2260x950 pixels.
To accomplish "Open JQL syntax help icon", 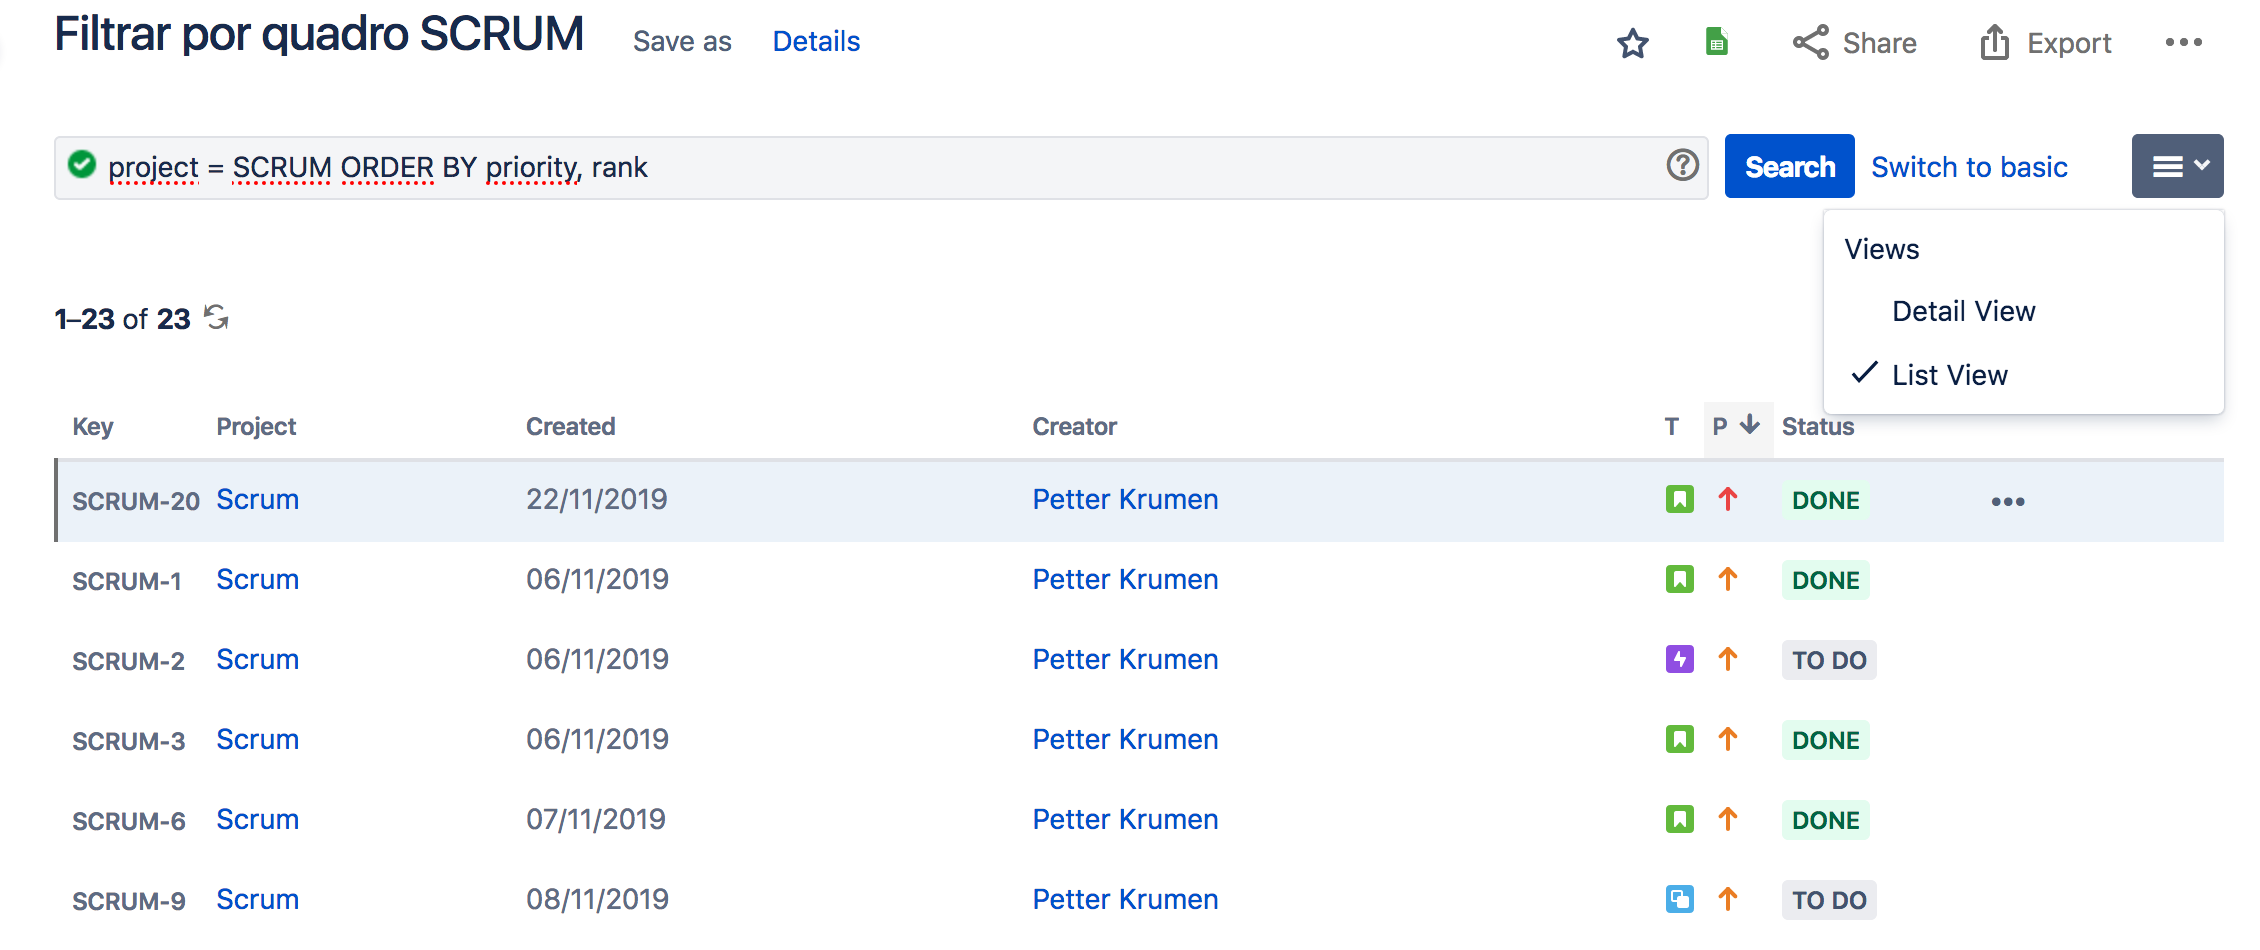I will click(1683, 165).
